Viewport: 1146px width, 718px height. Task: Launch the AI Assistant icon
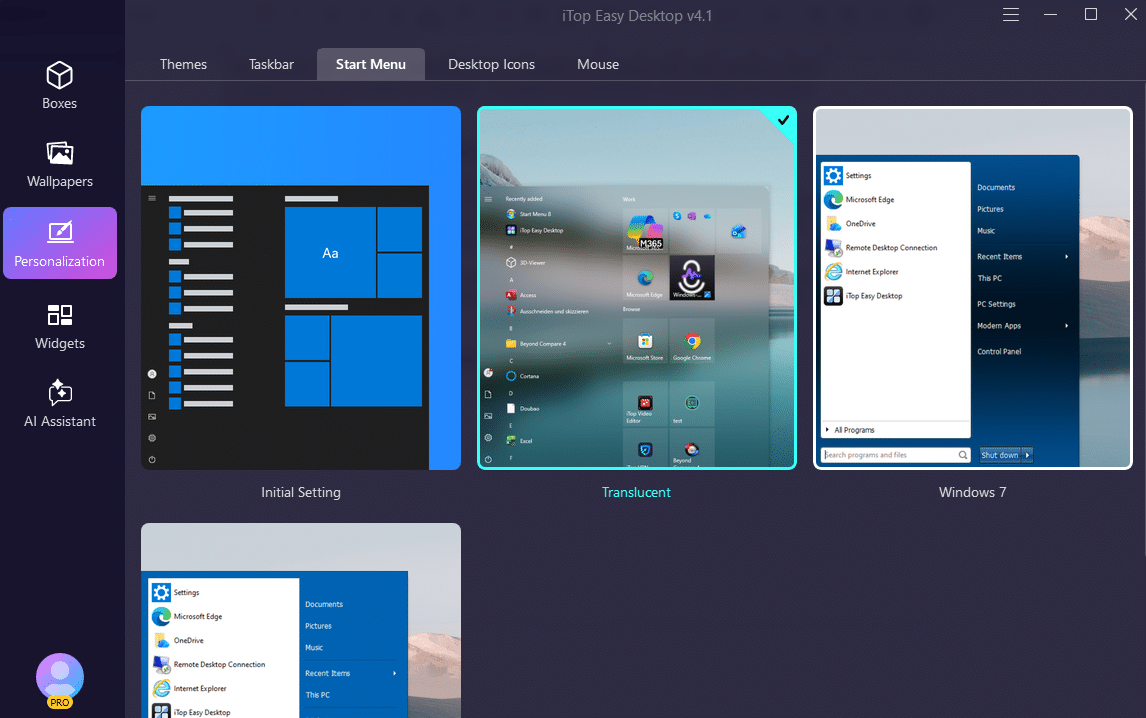[60, 393]
